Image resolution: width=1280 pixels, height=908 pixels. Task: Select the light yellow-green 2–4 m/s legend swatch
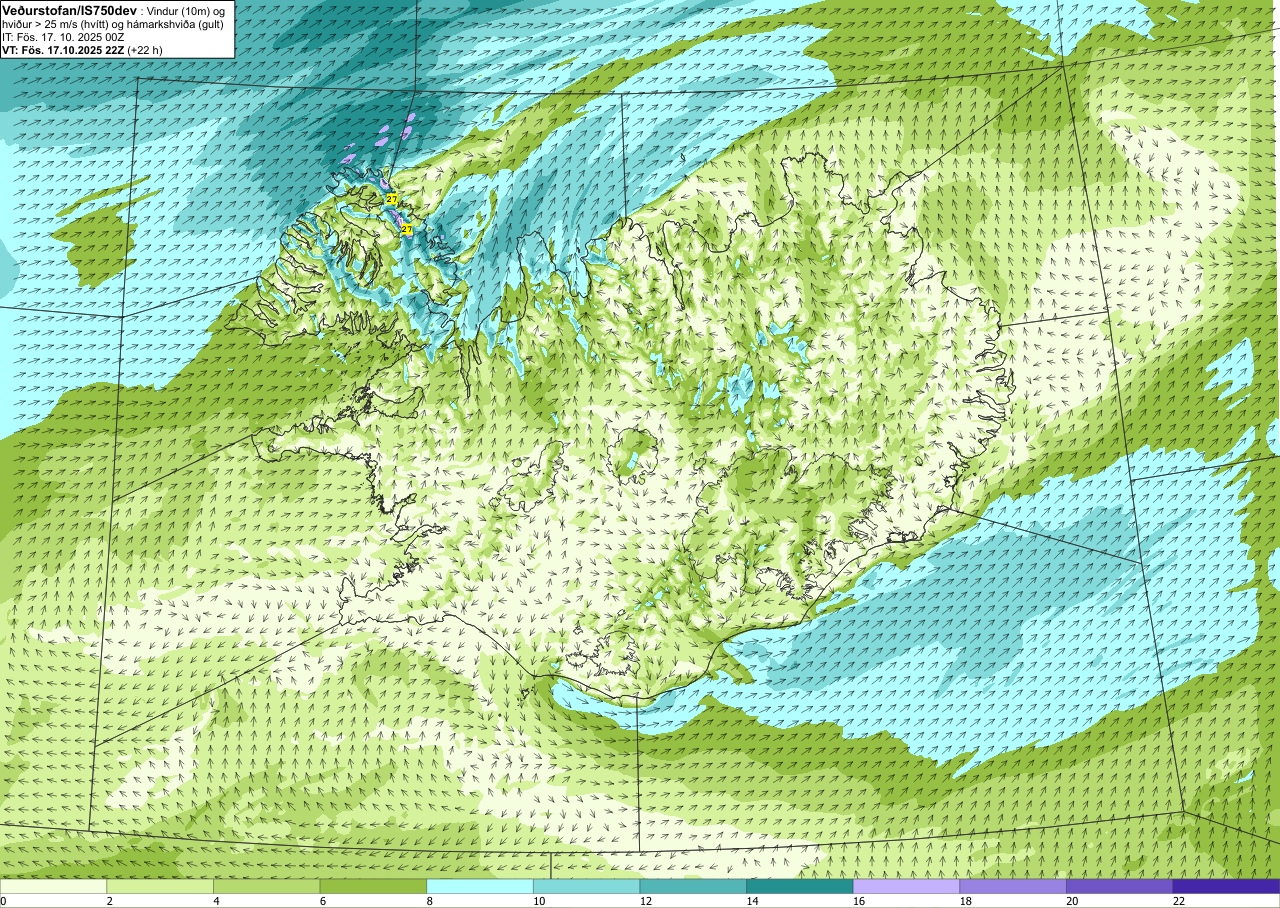160,886
